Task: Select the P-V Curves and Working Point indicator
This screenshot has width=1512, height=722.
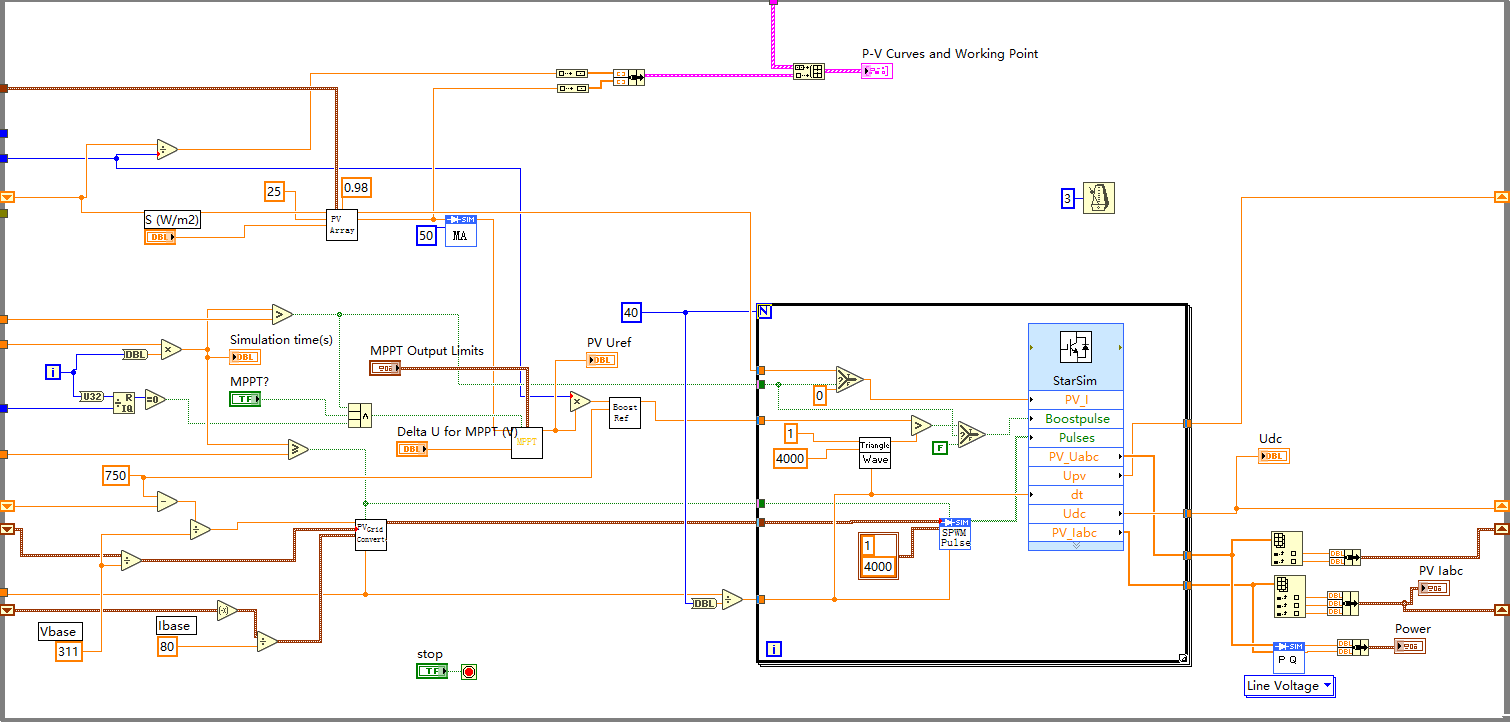Action: (876, 71)
